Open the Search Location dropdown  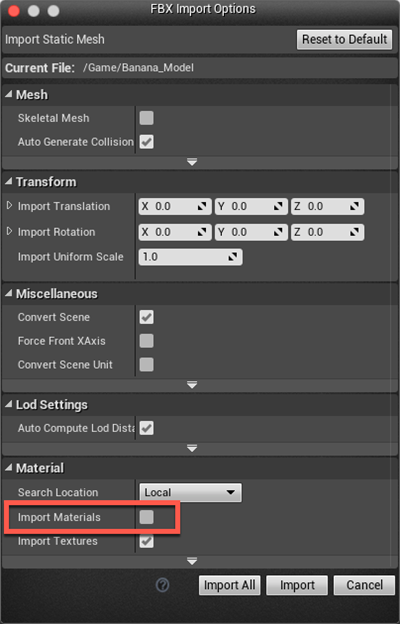coord(190,492)
